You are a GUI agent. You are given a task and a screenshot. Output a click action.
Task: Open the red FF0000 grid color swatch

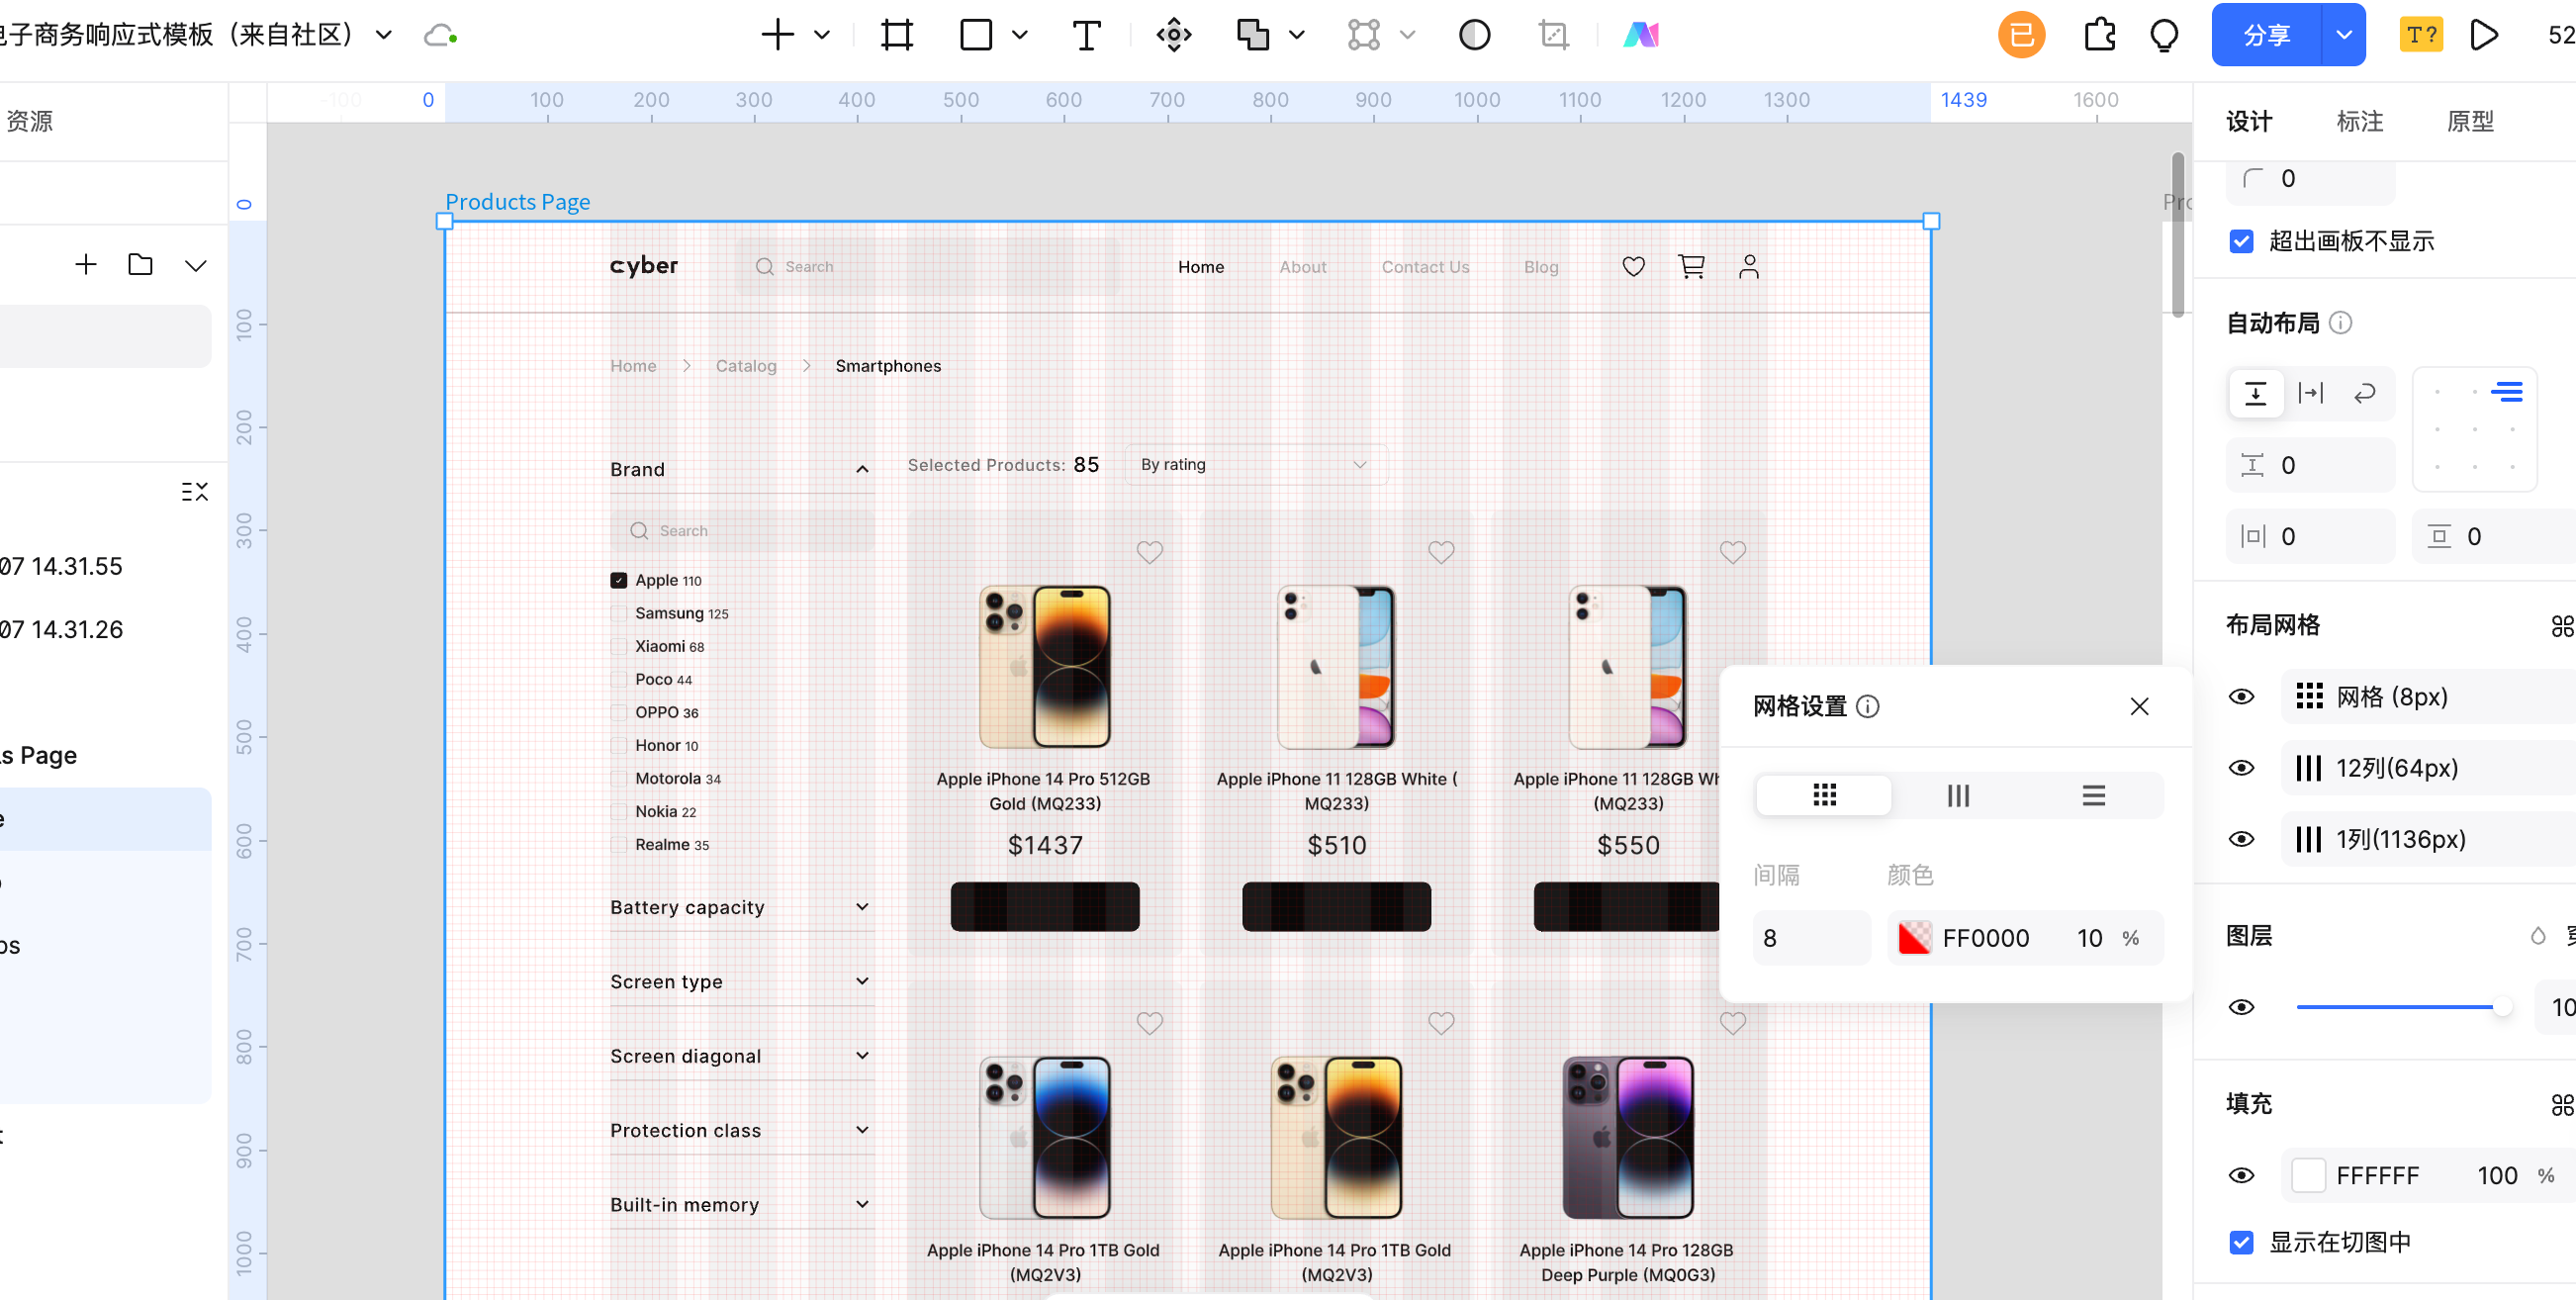pyautogui.click(x=1914, y=938)
